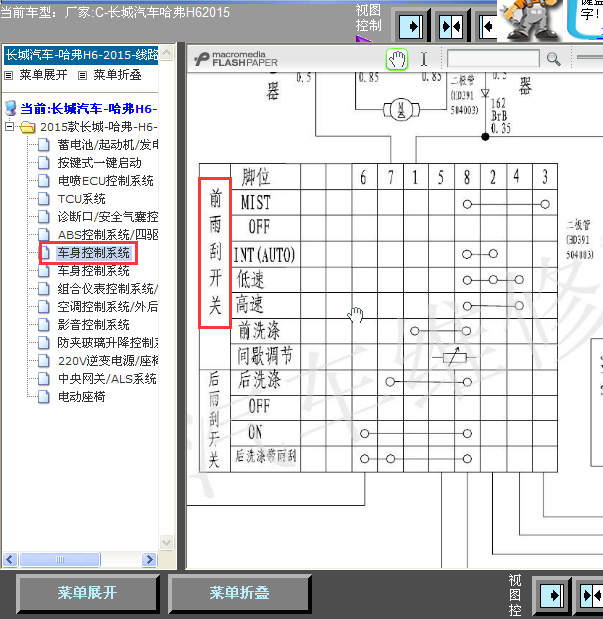Screen dimensions: 603x619
Task: Click document icon beside 按键式一键启动
Action: pyautogui.click(x=43, y=163)
